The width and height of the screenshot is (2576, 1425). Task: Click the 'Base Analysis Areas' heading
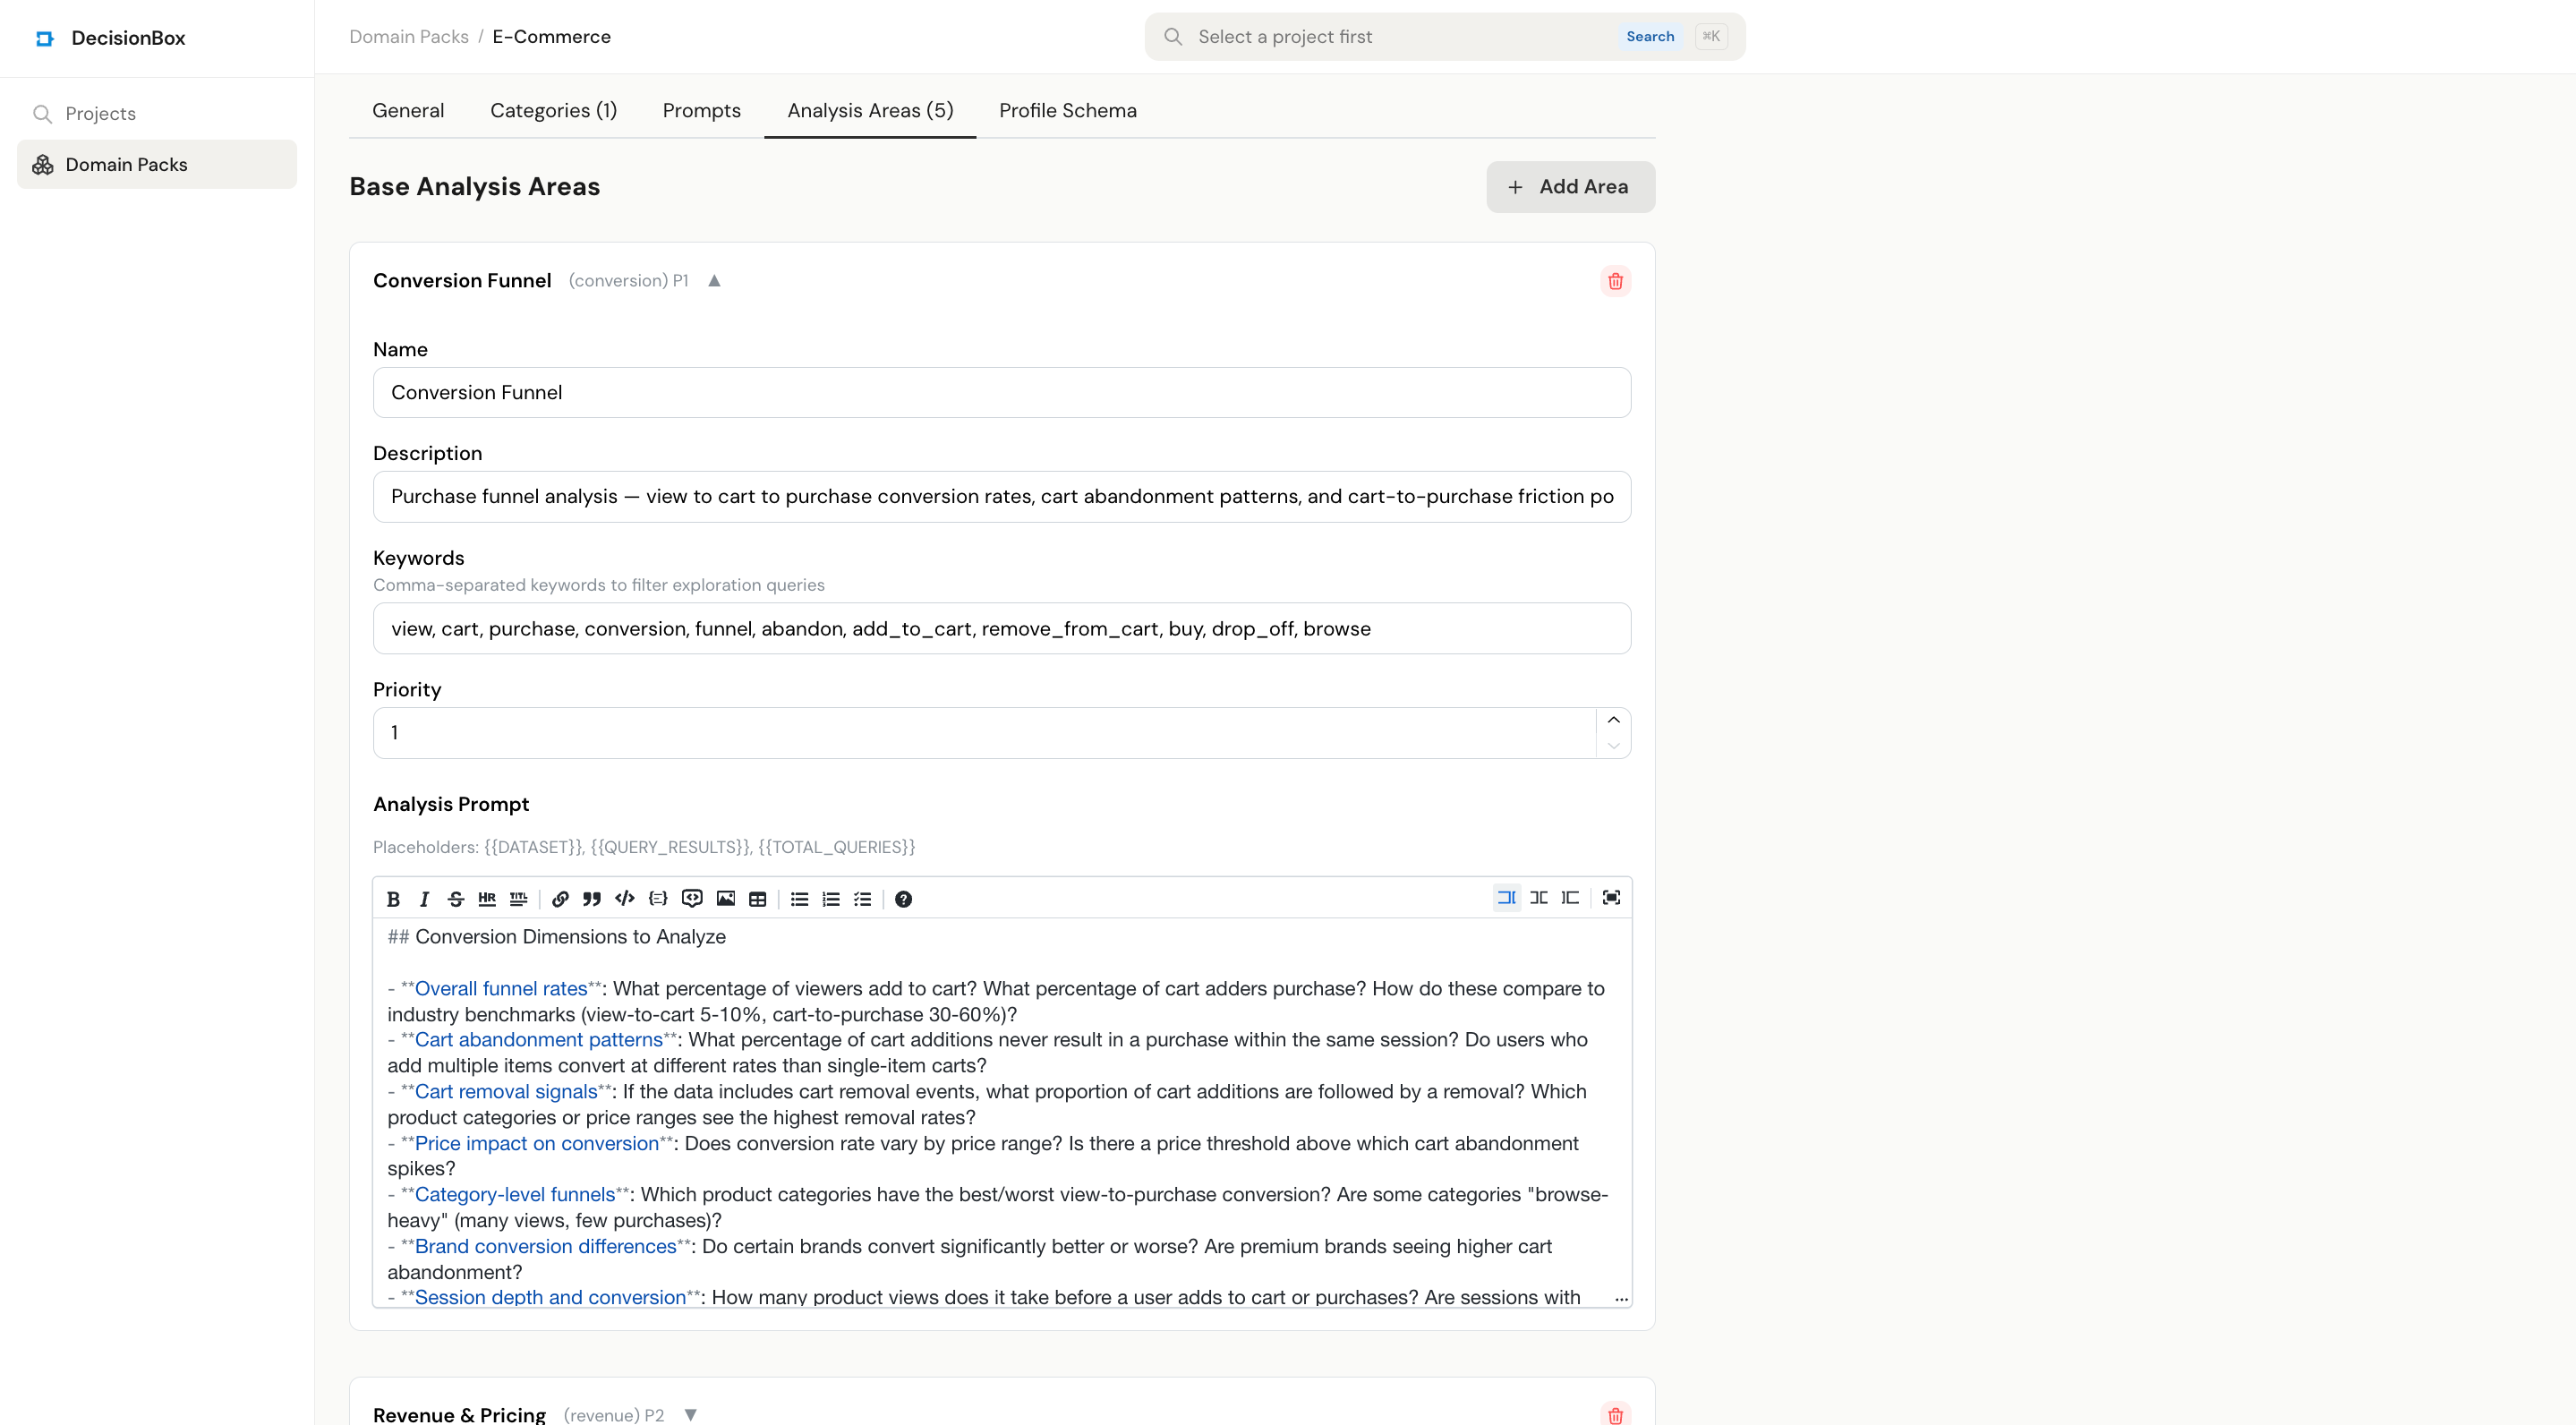click(x=474, y=187)
